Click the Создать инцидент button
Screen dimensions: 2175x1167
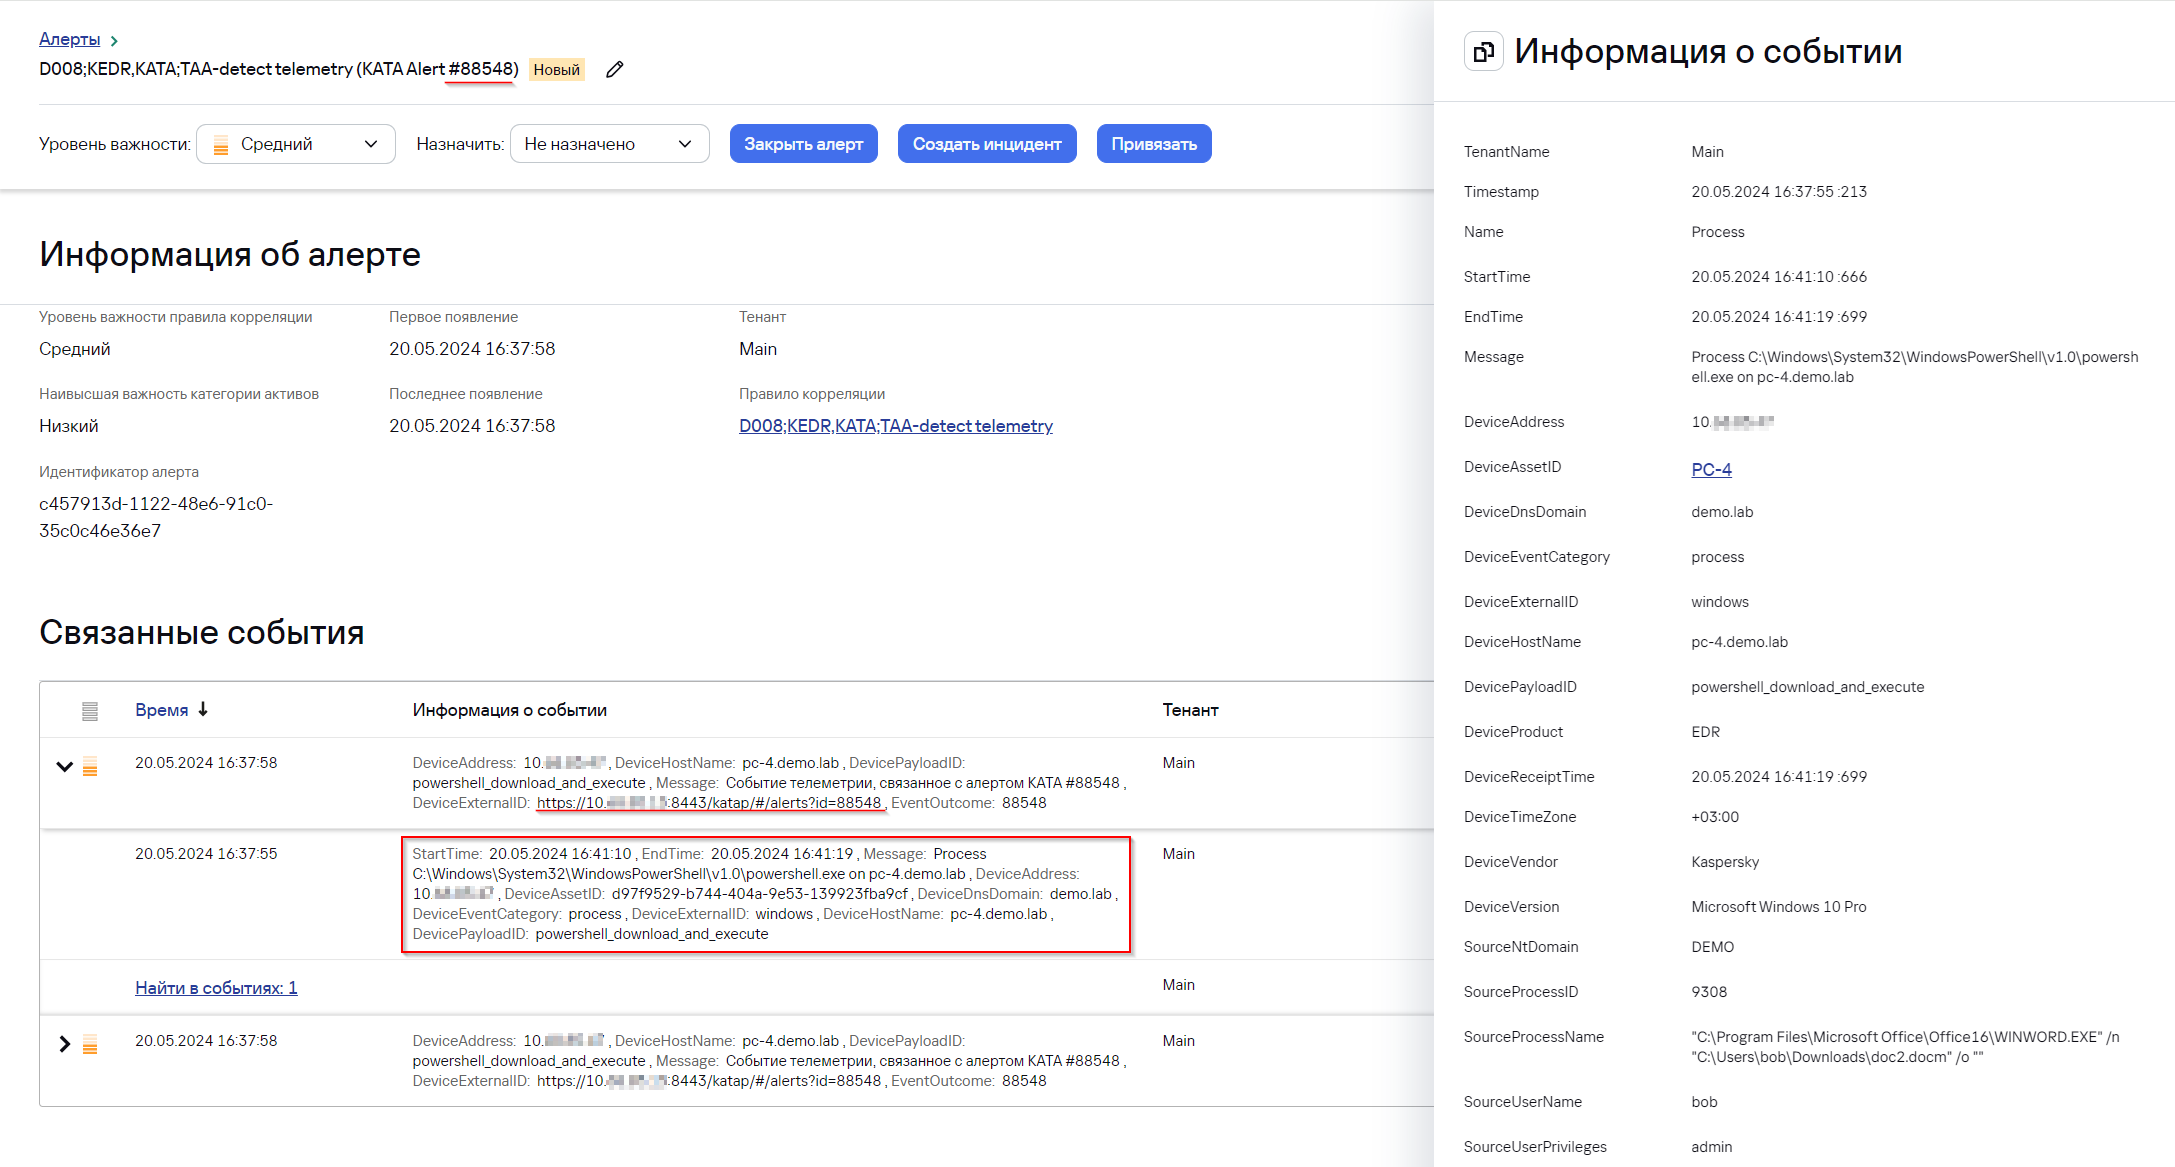tap(987, 144)
